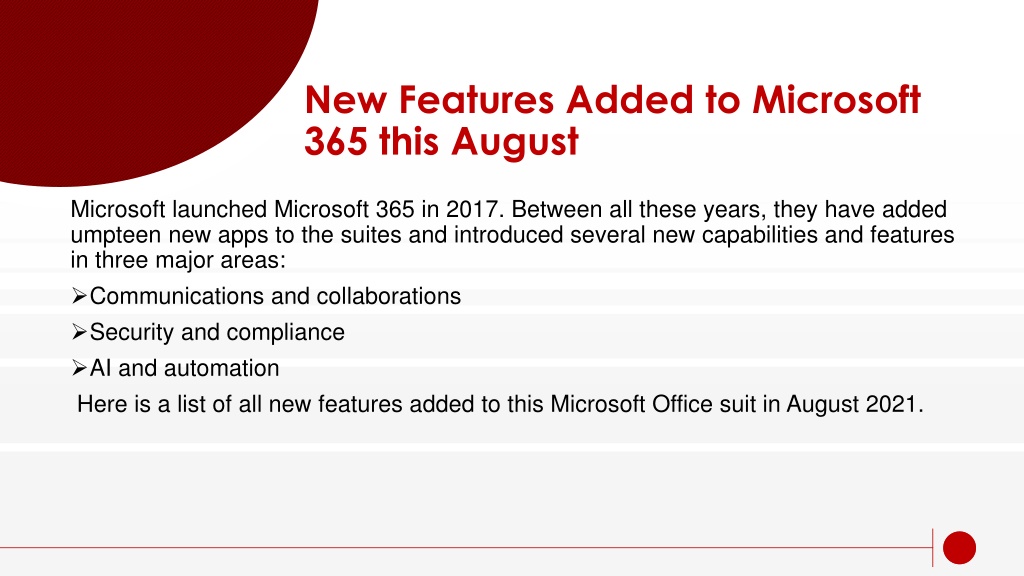
Task: Click the arrow bullet before AI and automation
Action: [x=79, y=368]
